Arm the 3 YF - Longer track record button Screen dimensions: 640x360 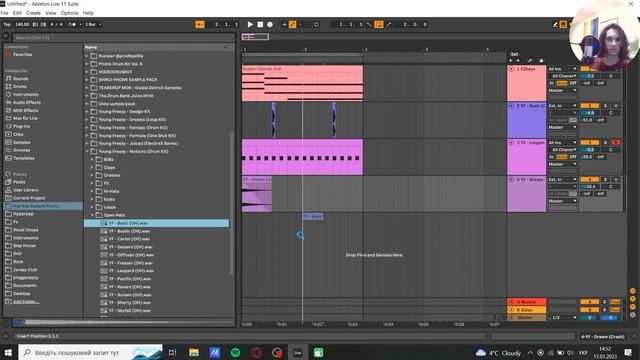click(616, 142)
